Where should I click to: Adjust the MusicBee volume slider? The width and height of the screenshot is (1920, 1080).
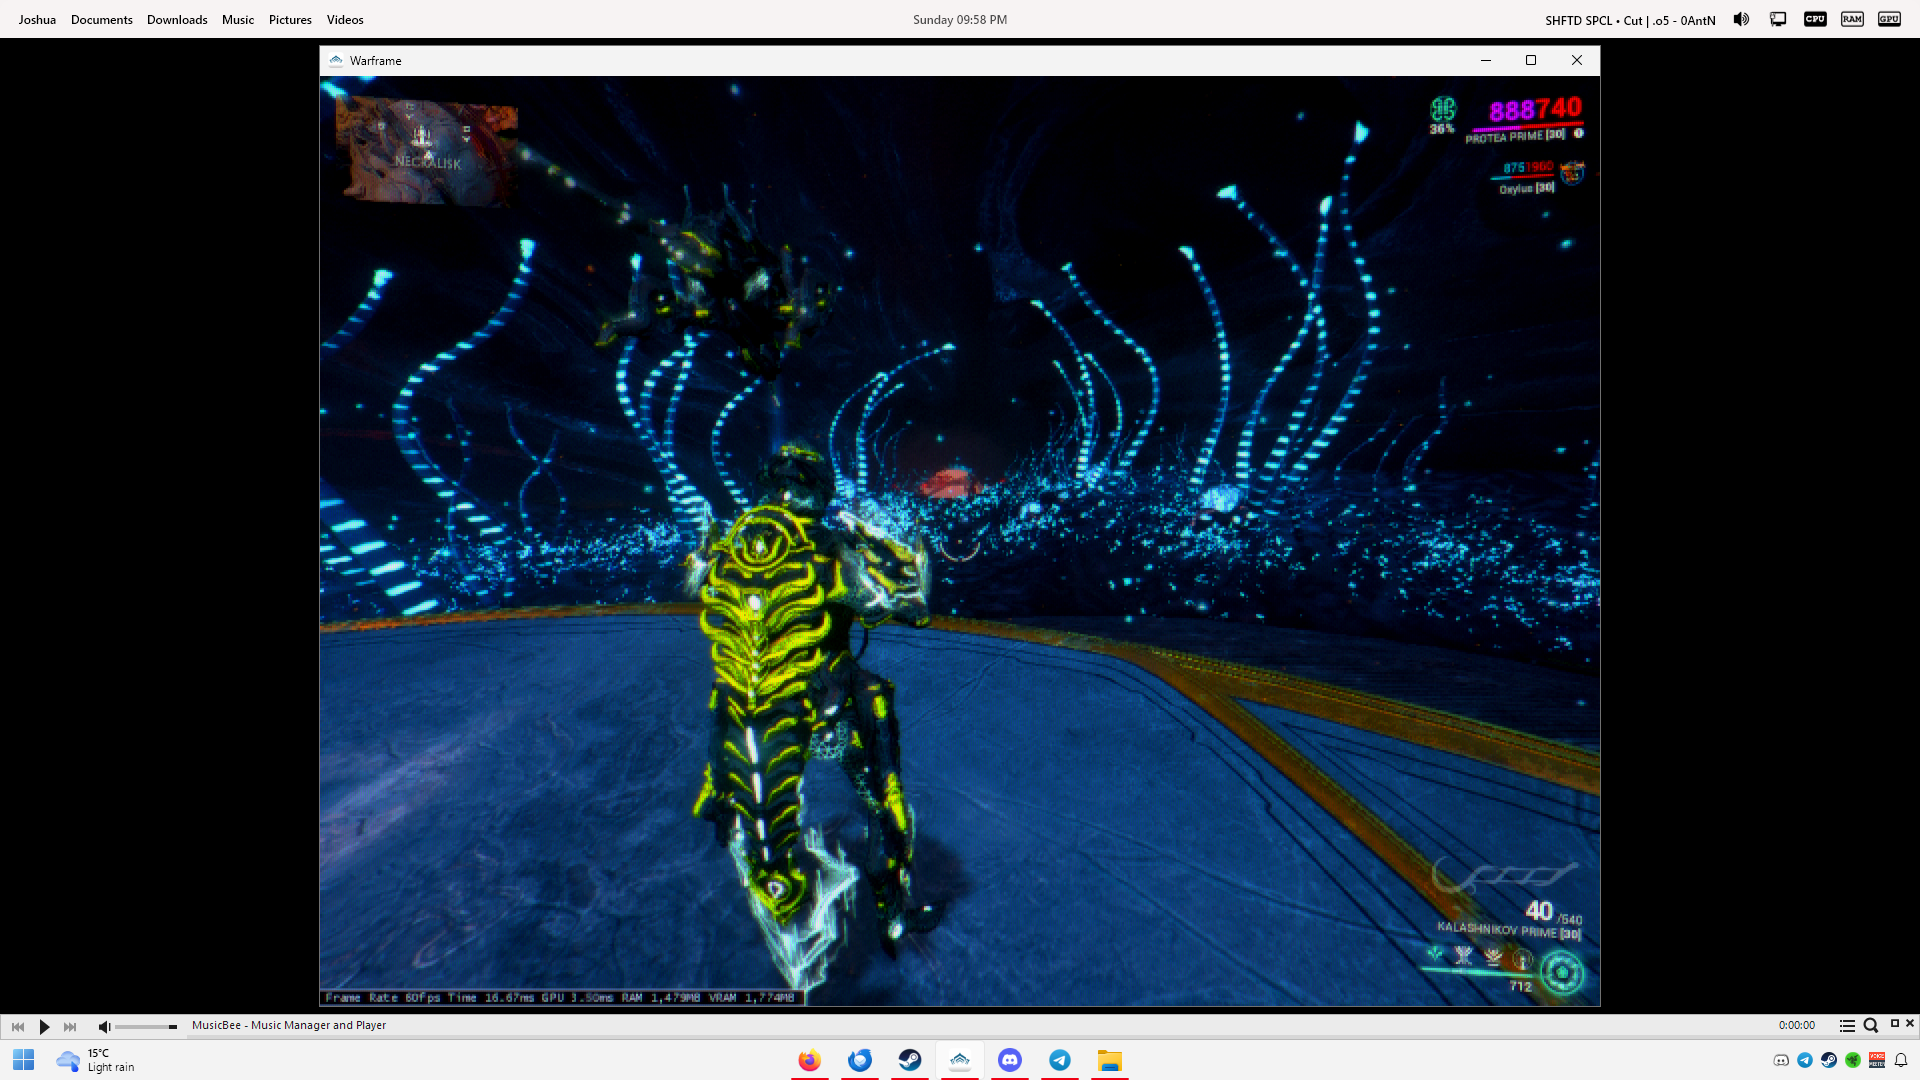(x=146, y=1027)
